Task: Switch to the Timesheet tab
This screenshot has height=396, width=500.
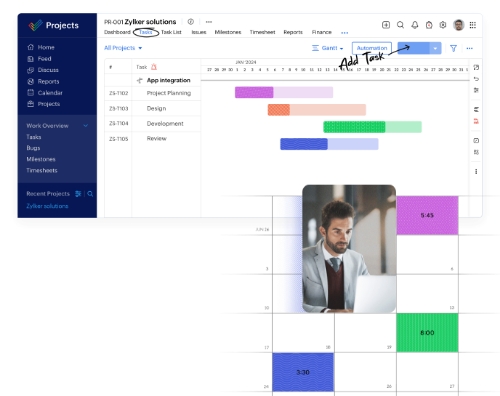Action: point(262,32)
